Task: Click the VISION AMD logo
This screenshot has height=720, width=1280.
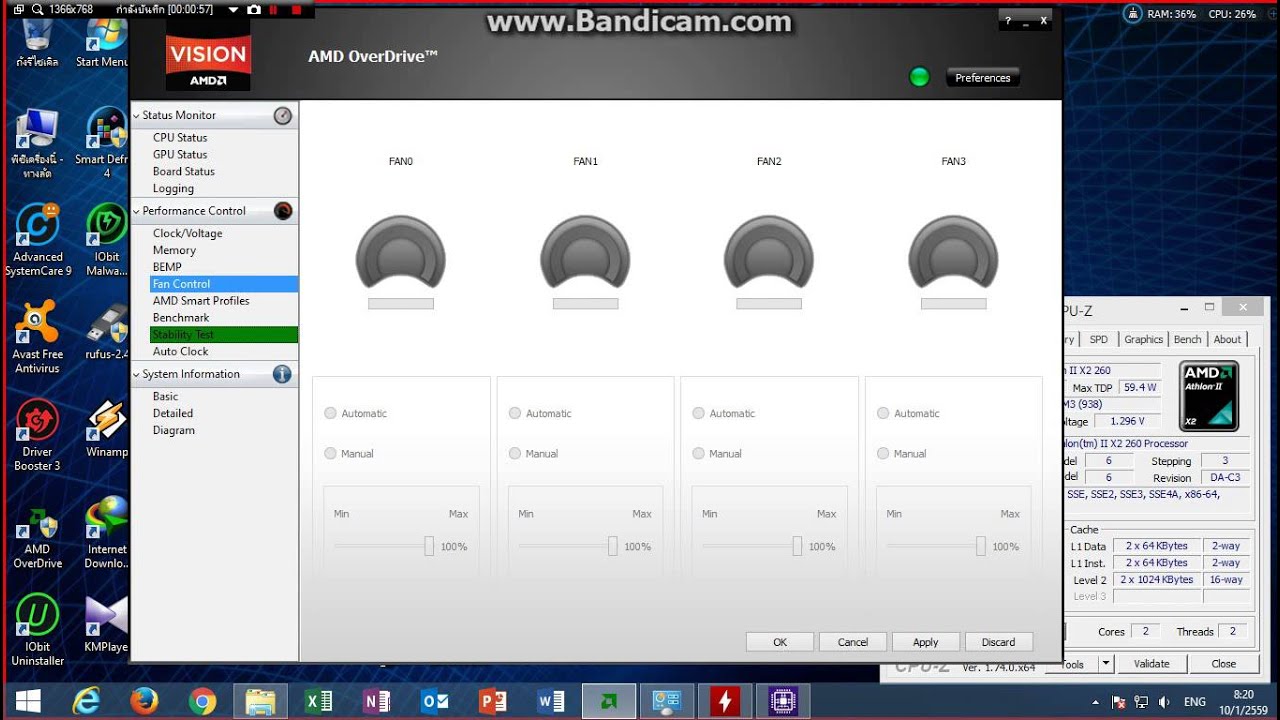Action: coord(208,59)
